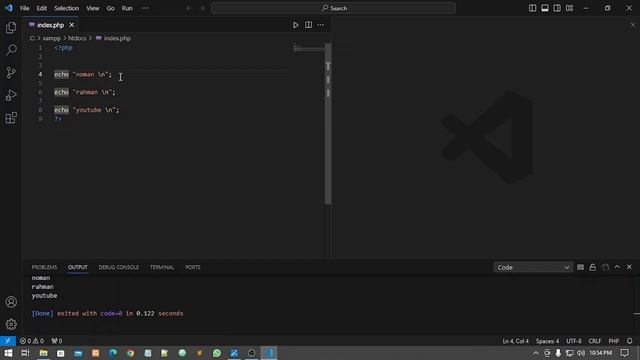
Task: Select the index.php editor tab
Action: click(51, 25)
